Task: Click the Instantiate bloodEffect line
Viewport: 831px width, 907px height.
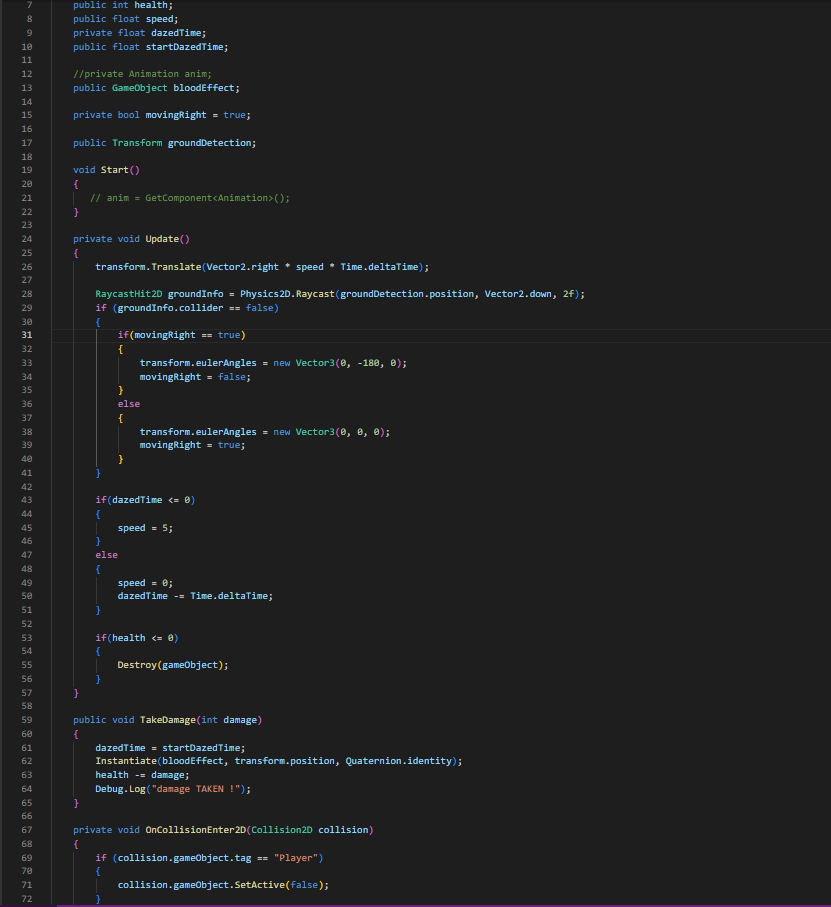Action: tap(278, 761)
